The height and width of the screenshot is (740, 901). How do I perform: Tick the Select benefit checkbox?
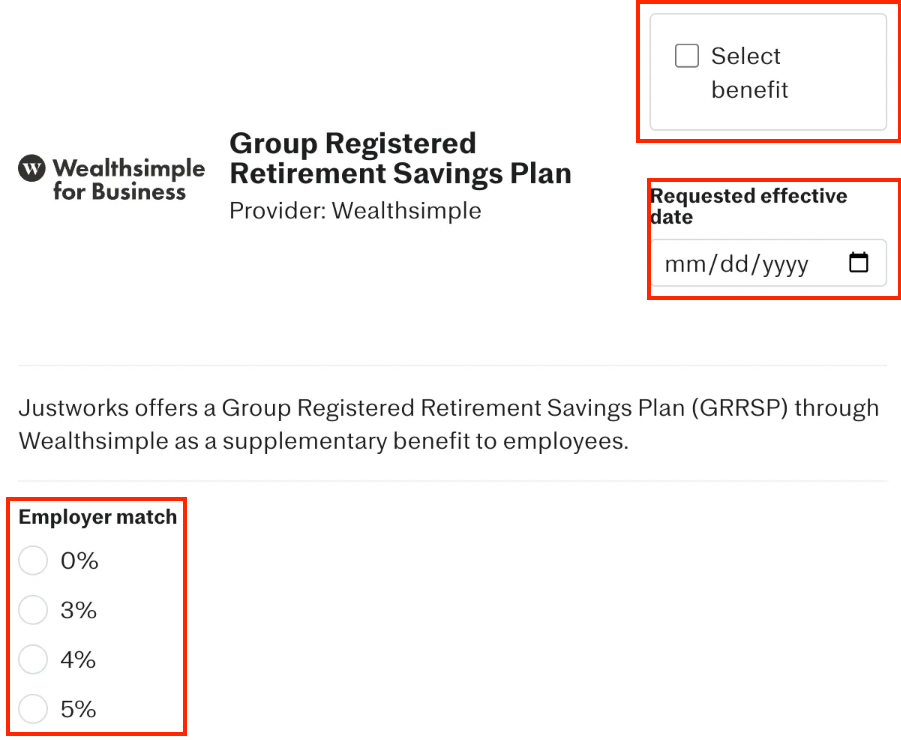687,56
